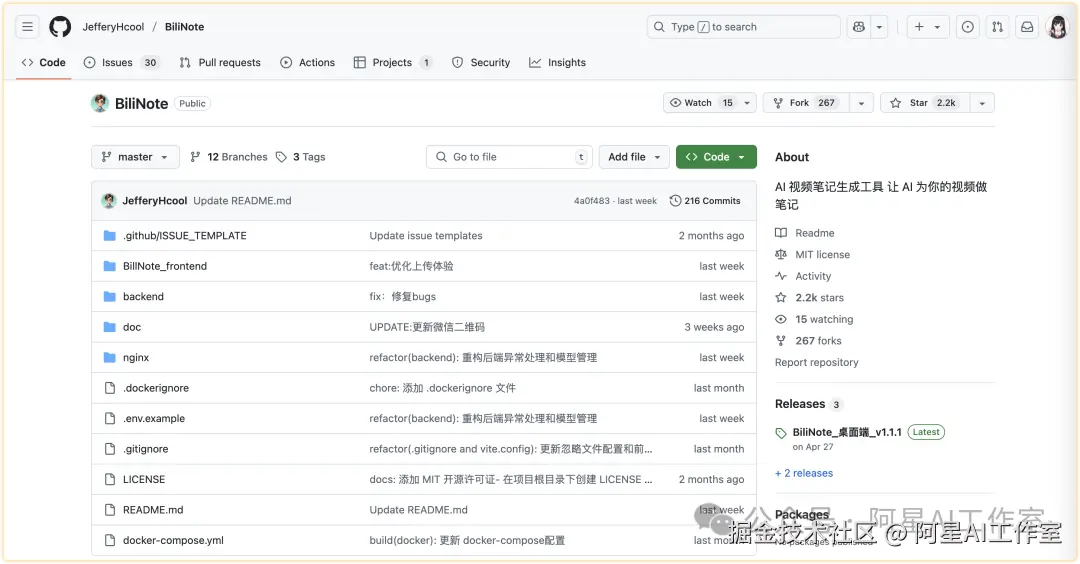Open BiliNote repository breadcrumb link
This screenshot has width=1080, height=564.
coord(185,27)
